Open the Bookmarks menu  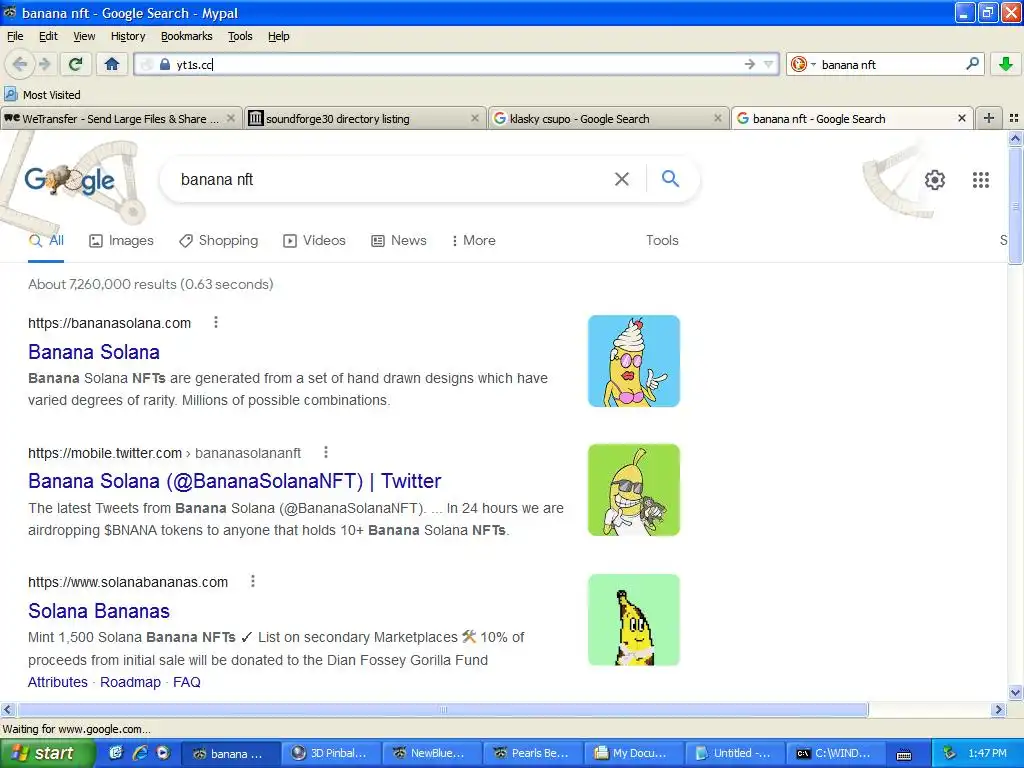[x=187, y=36]
